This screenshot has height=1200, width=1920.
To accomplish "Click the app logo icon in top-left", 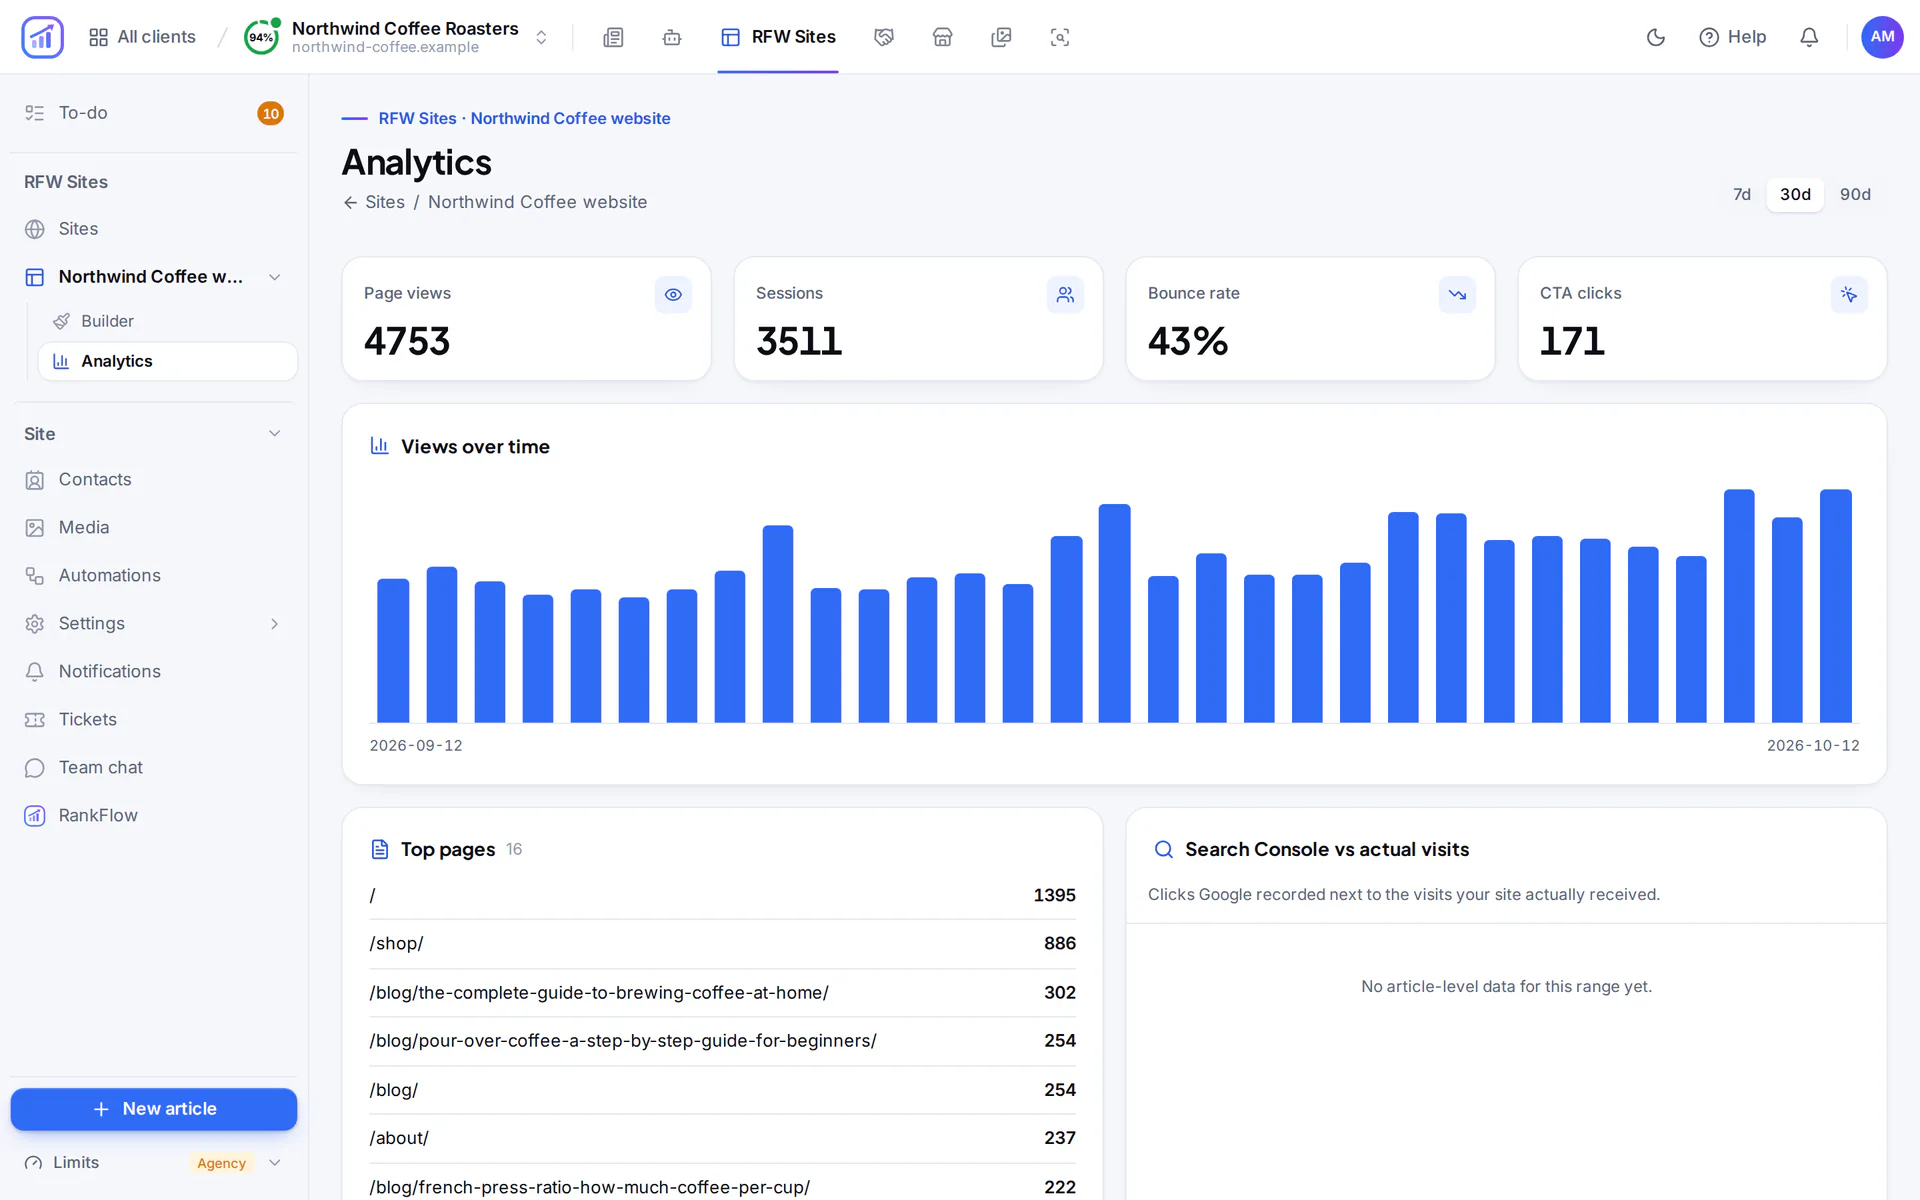I will 42,37.
